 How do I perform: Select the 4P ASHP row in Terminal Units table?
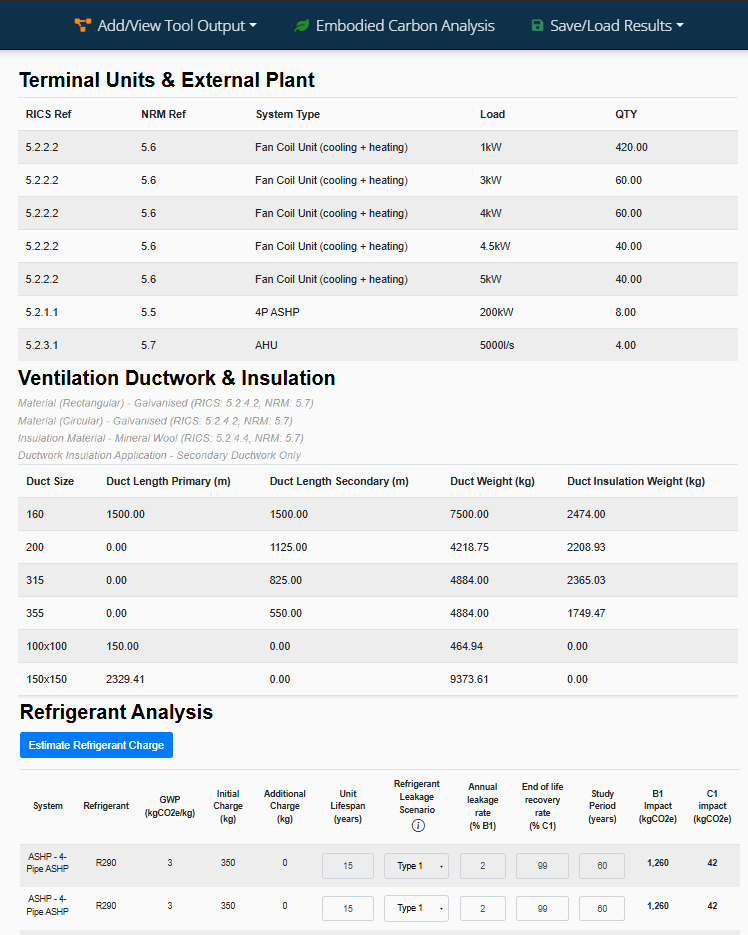(374, 312)
